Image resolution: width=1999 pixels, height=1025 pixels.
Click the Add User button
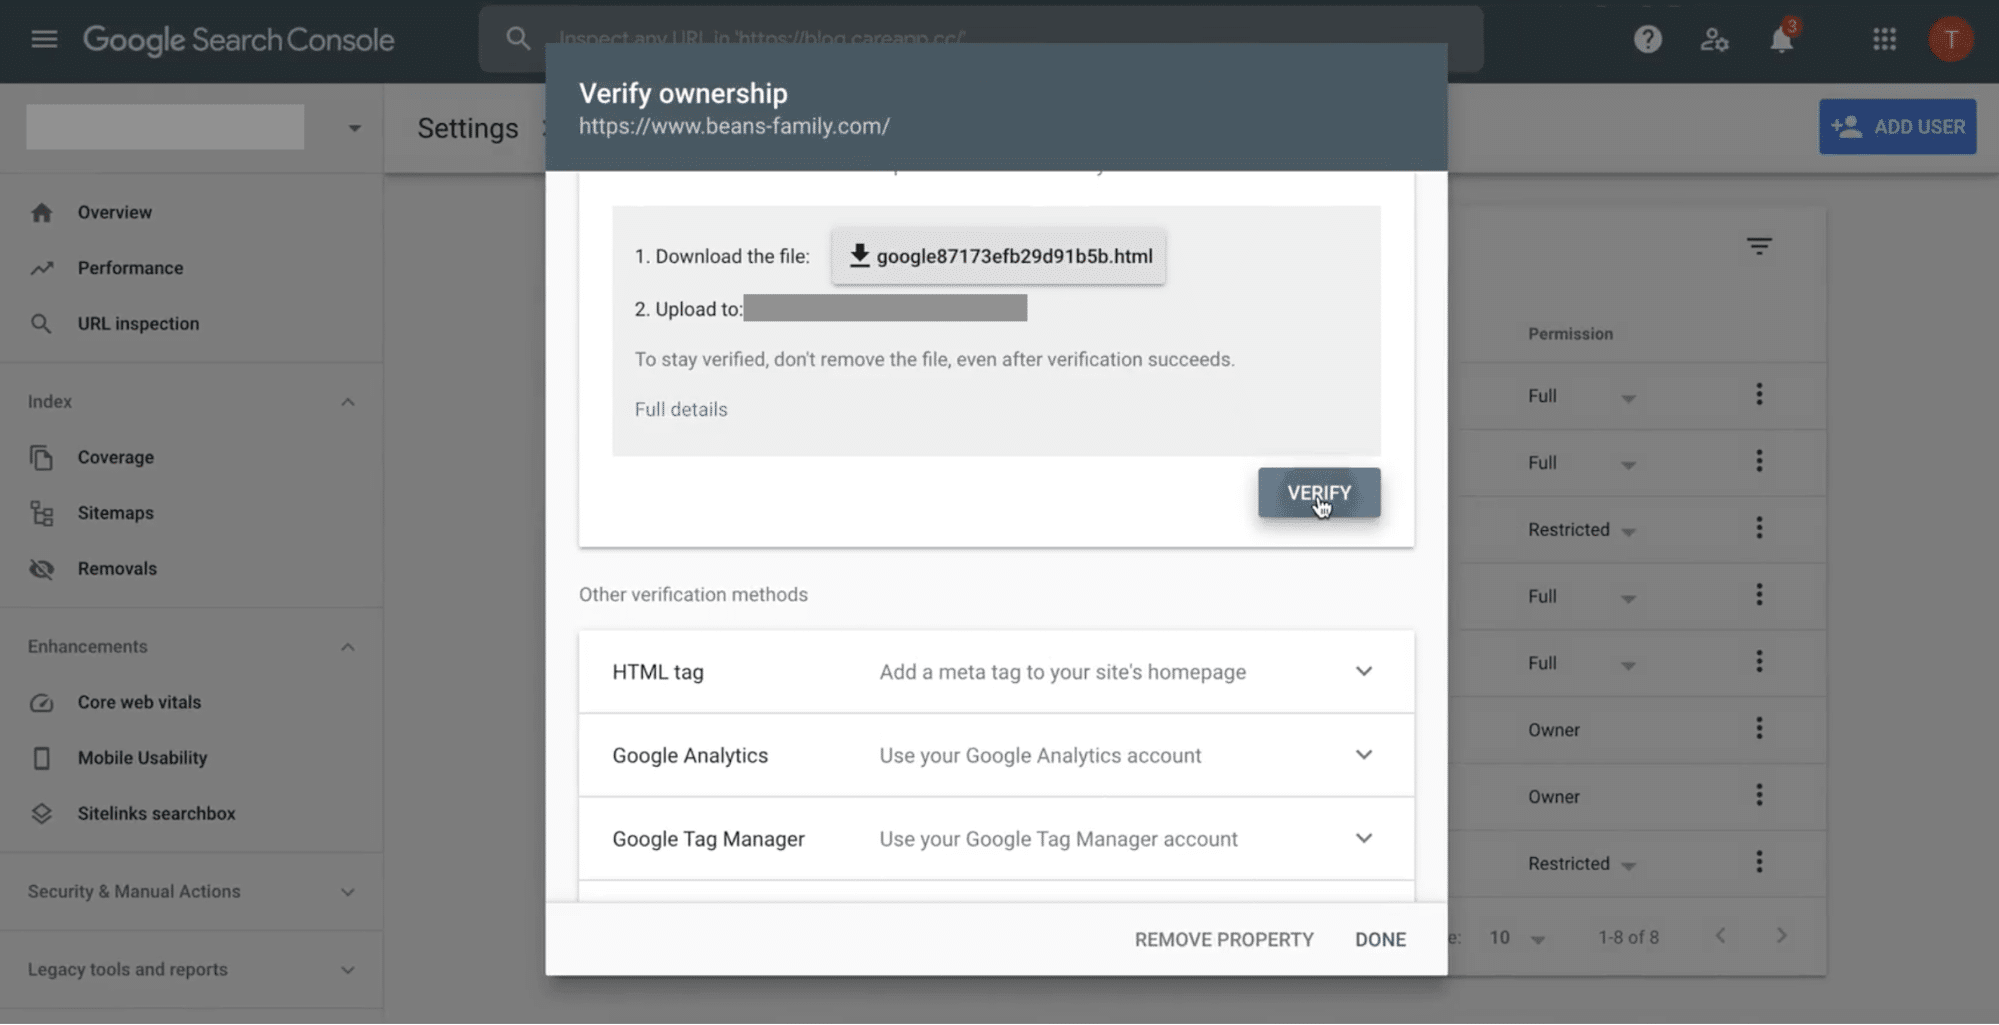click(x=1897, y=127)
